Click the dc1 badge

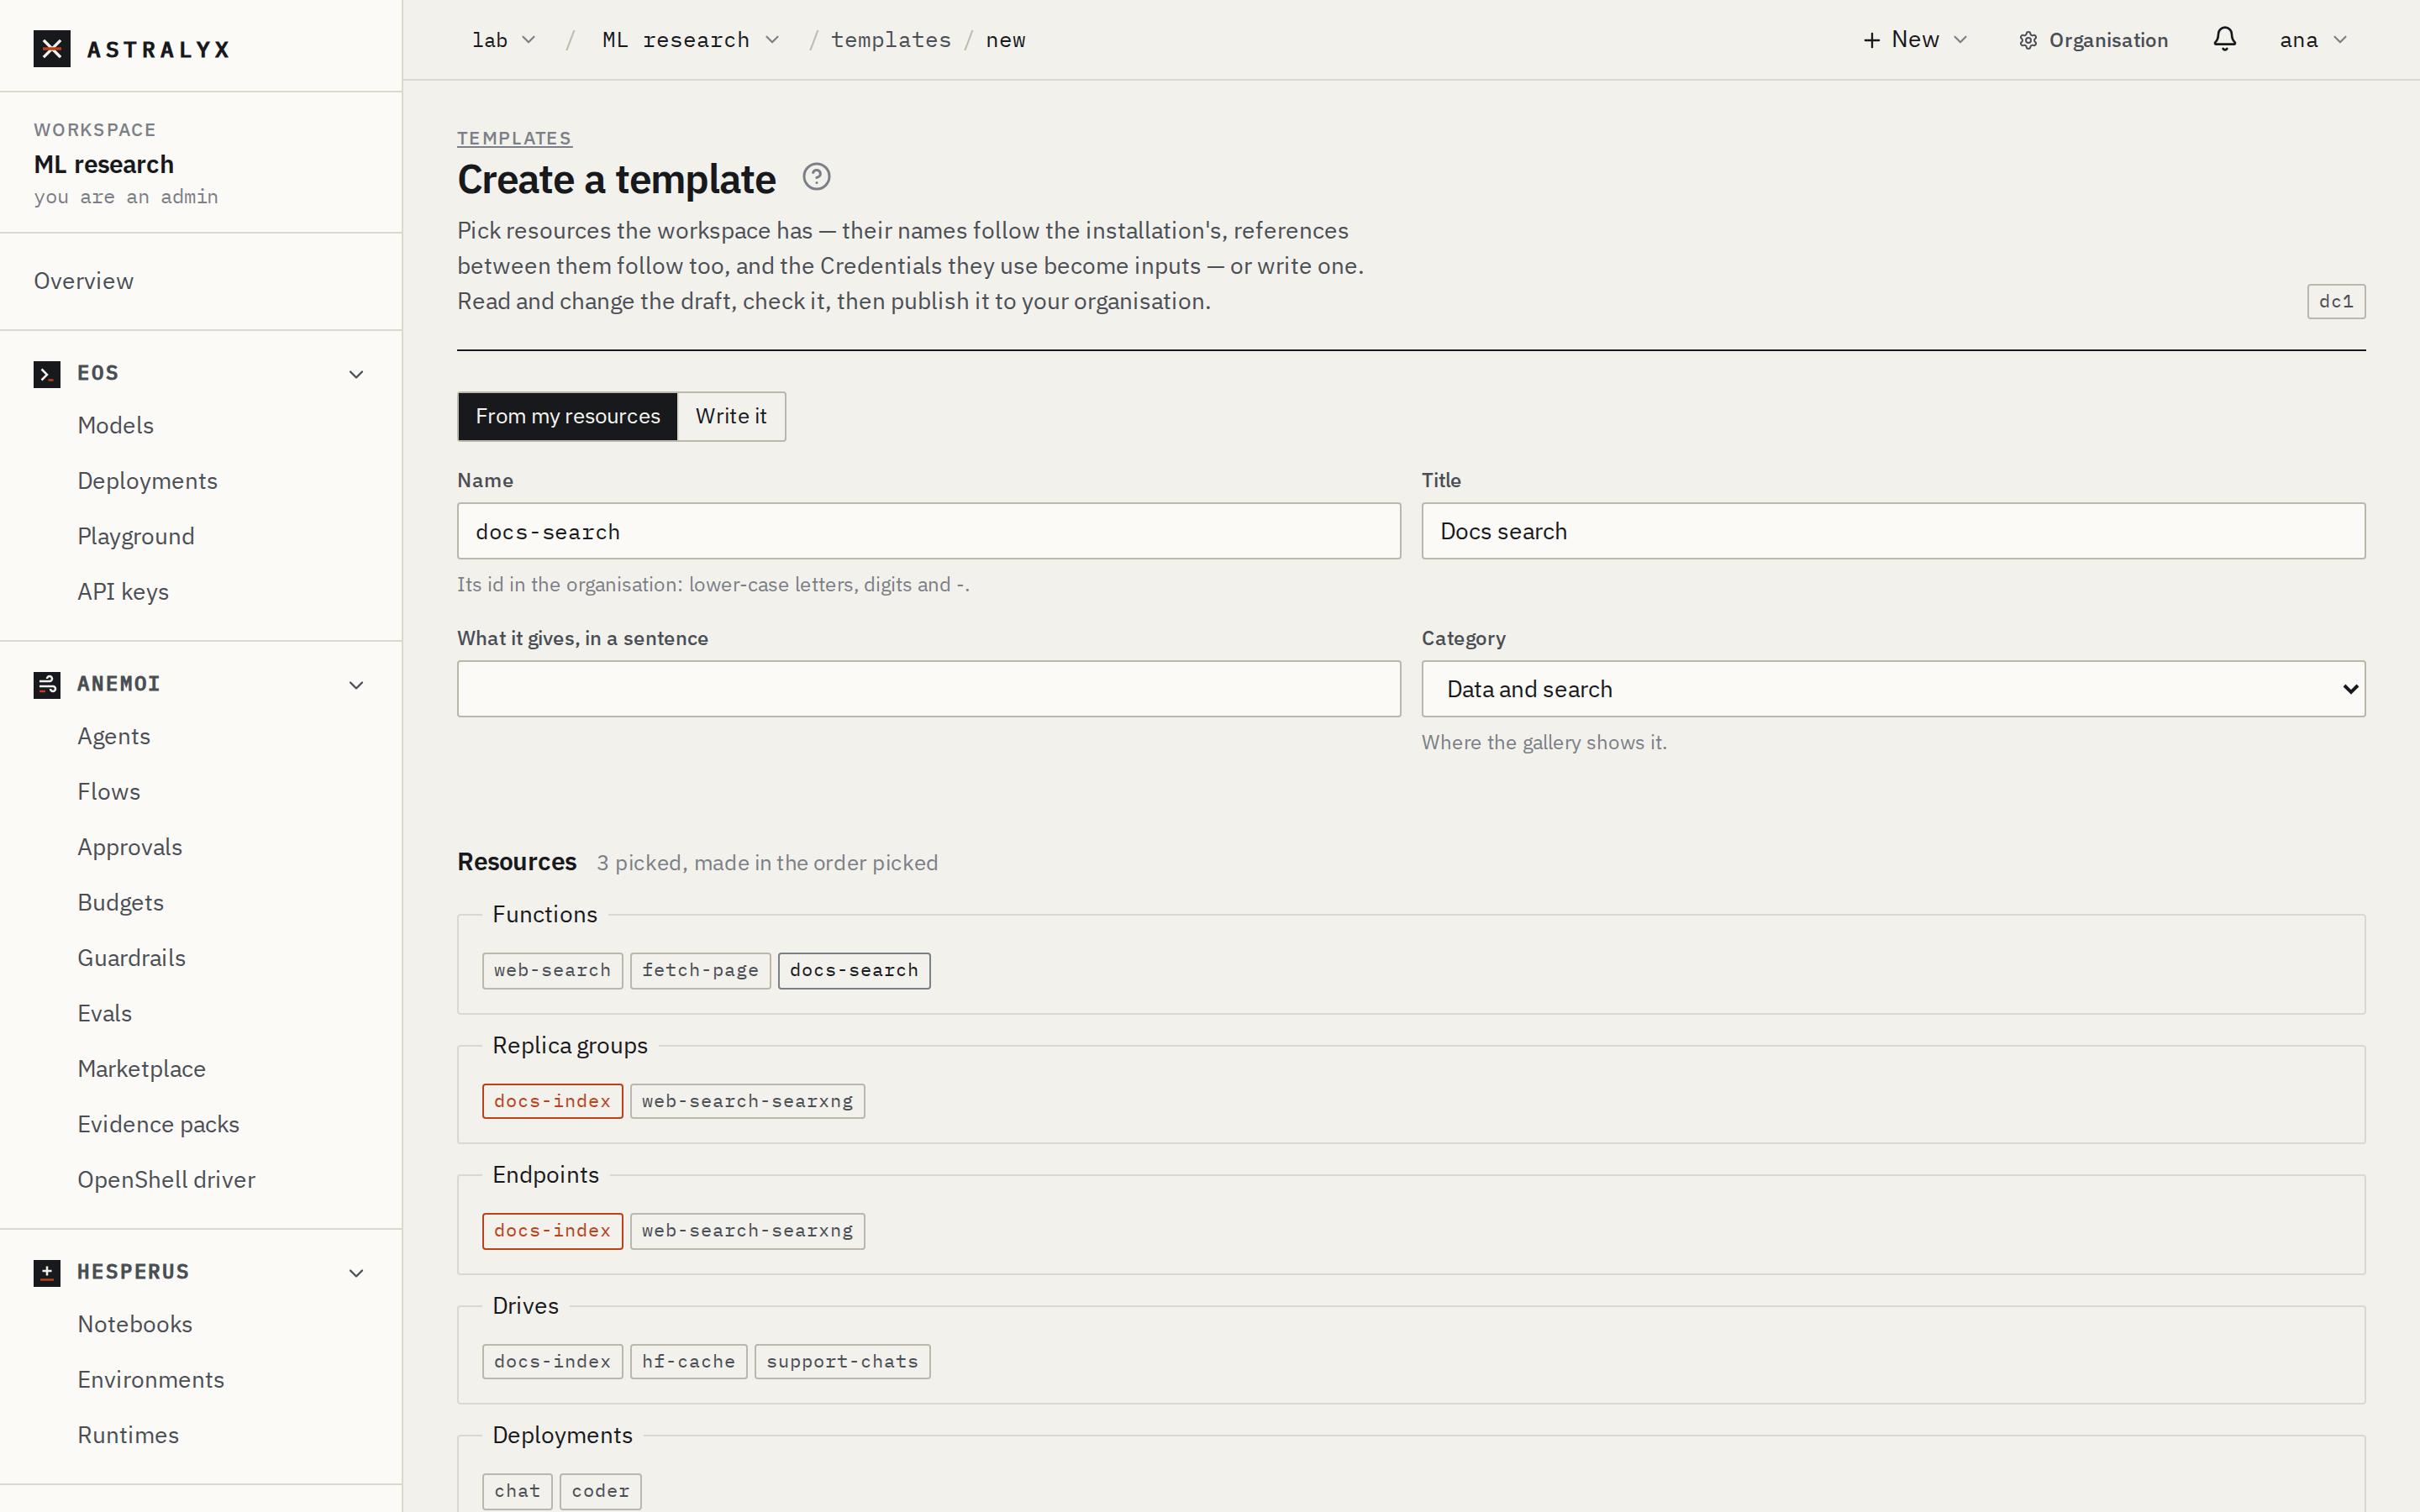(x=2336, y=302)
